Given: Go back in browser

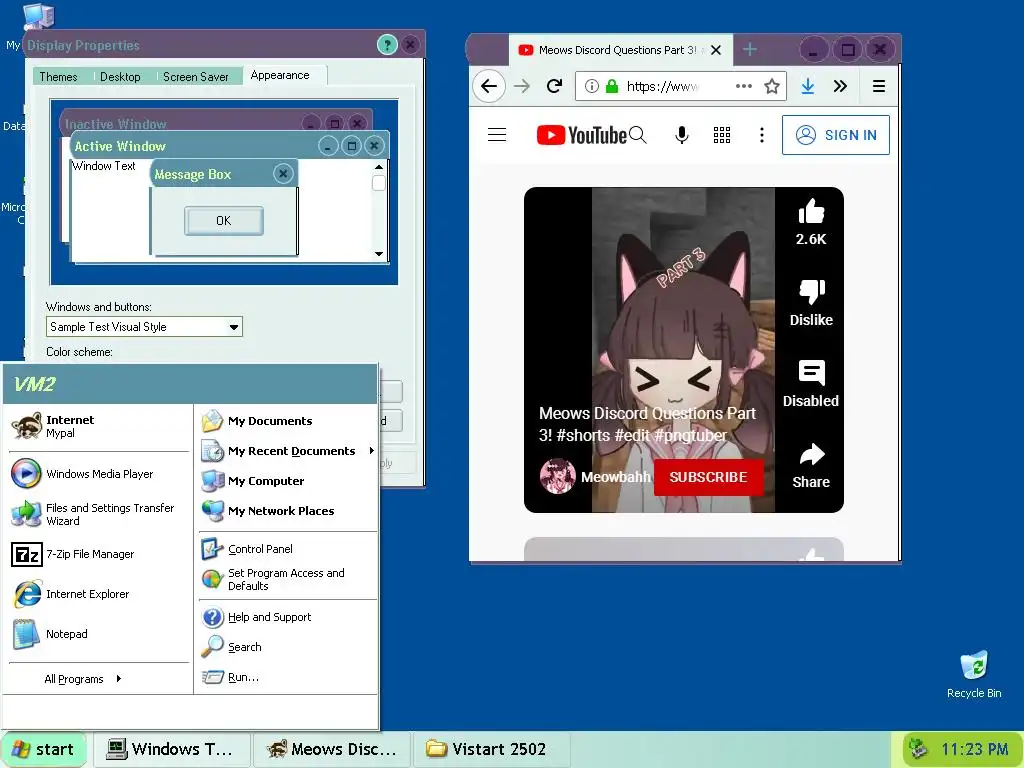Looking at the screenshot, I should [488, 86].
